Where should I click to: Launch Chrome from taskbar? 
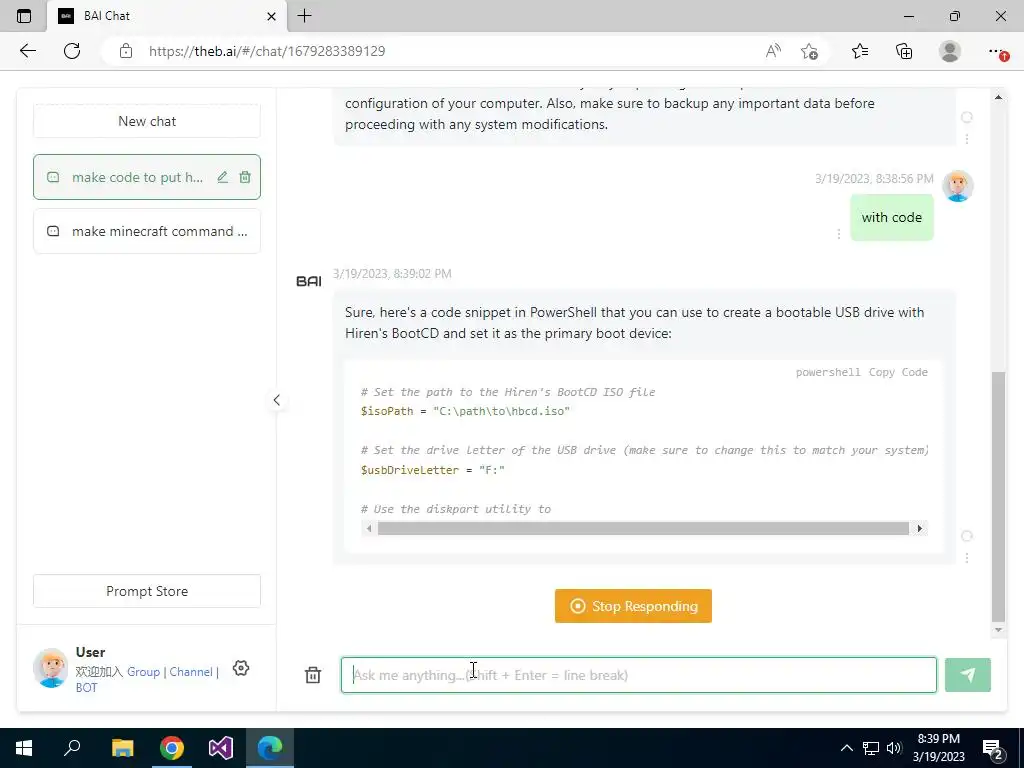click(172, 748)
